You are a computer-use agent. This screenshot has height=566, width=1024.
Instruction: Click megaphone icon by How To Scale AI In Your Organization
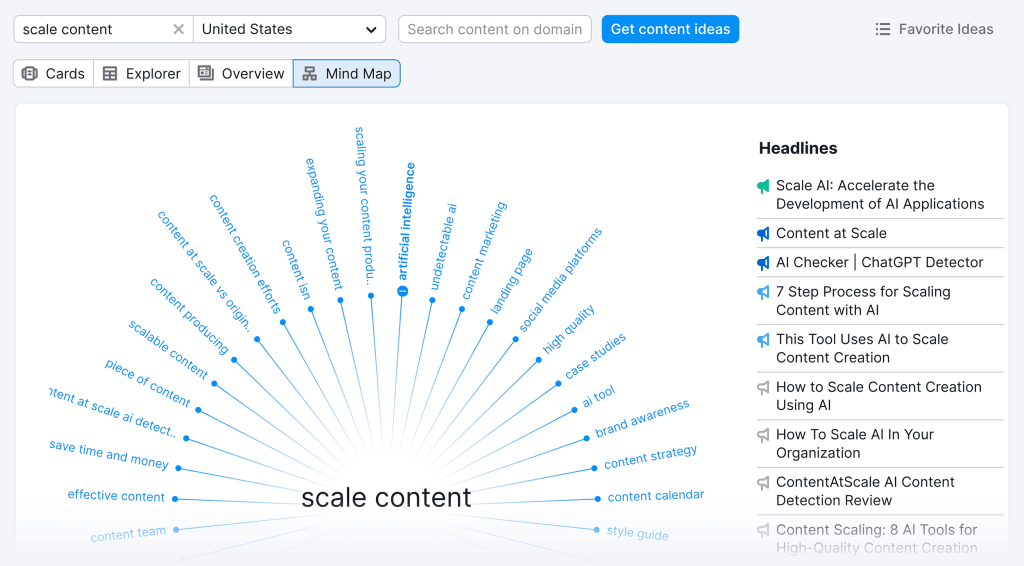[x=764, y=435]
